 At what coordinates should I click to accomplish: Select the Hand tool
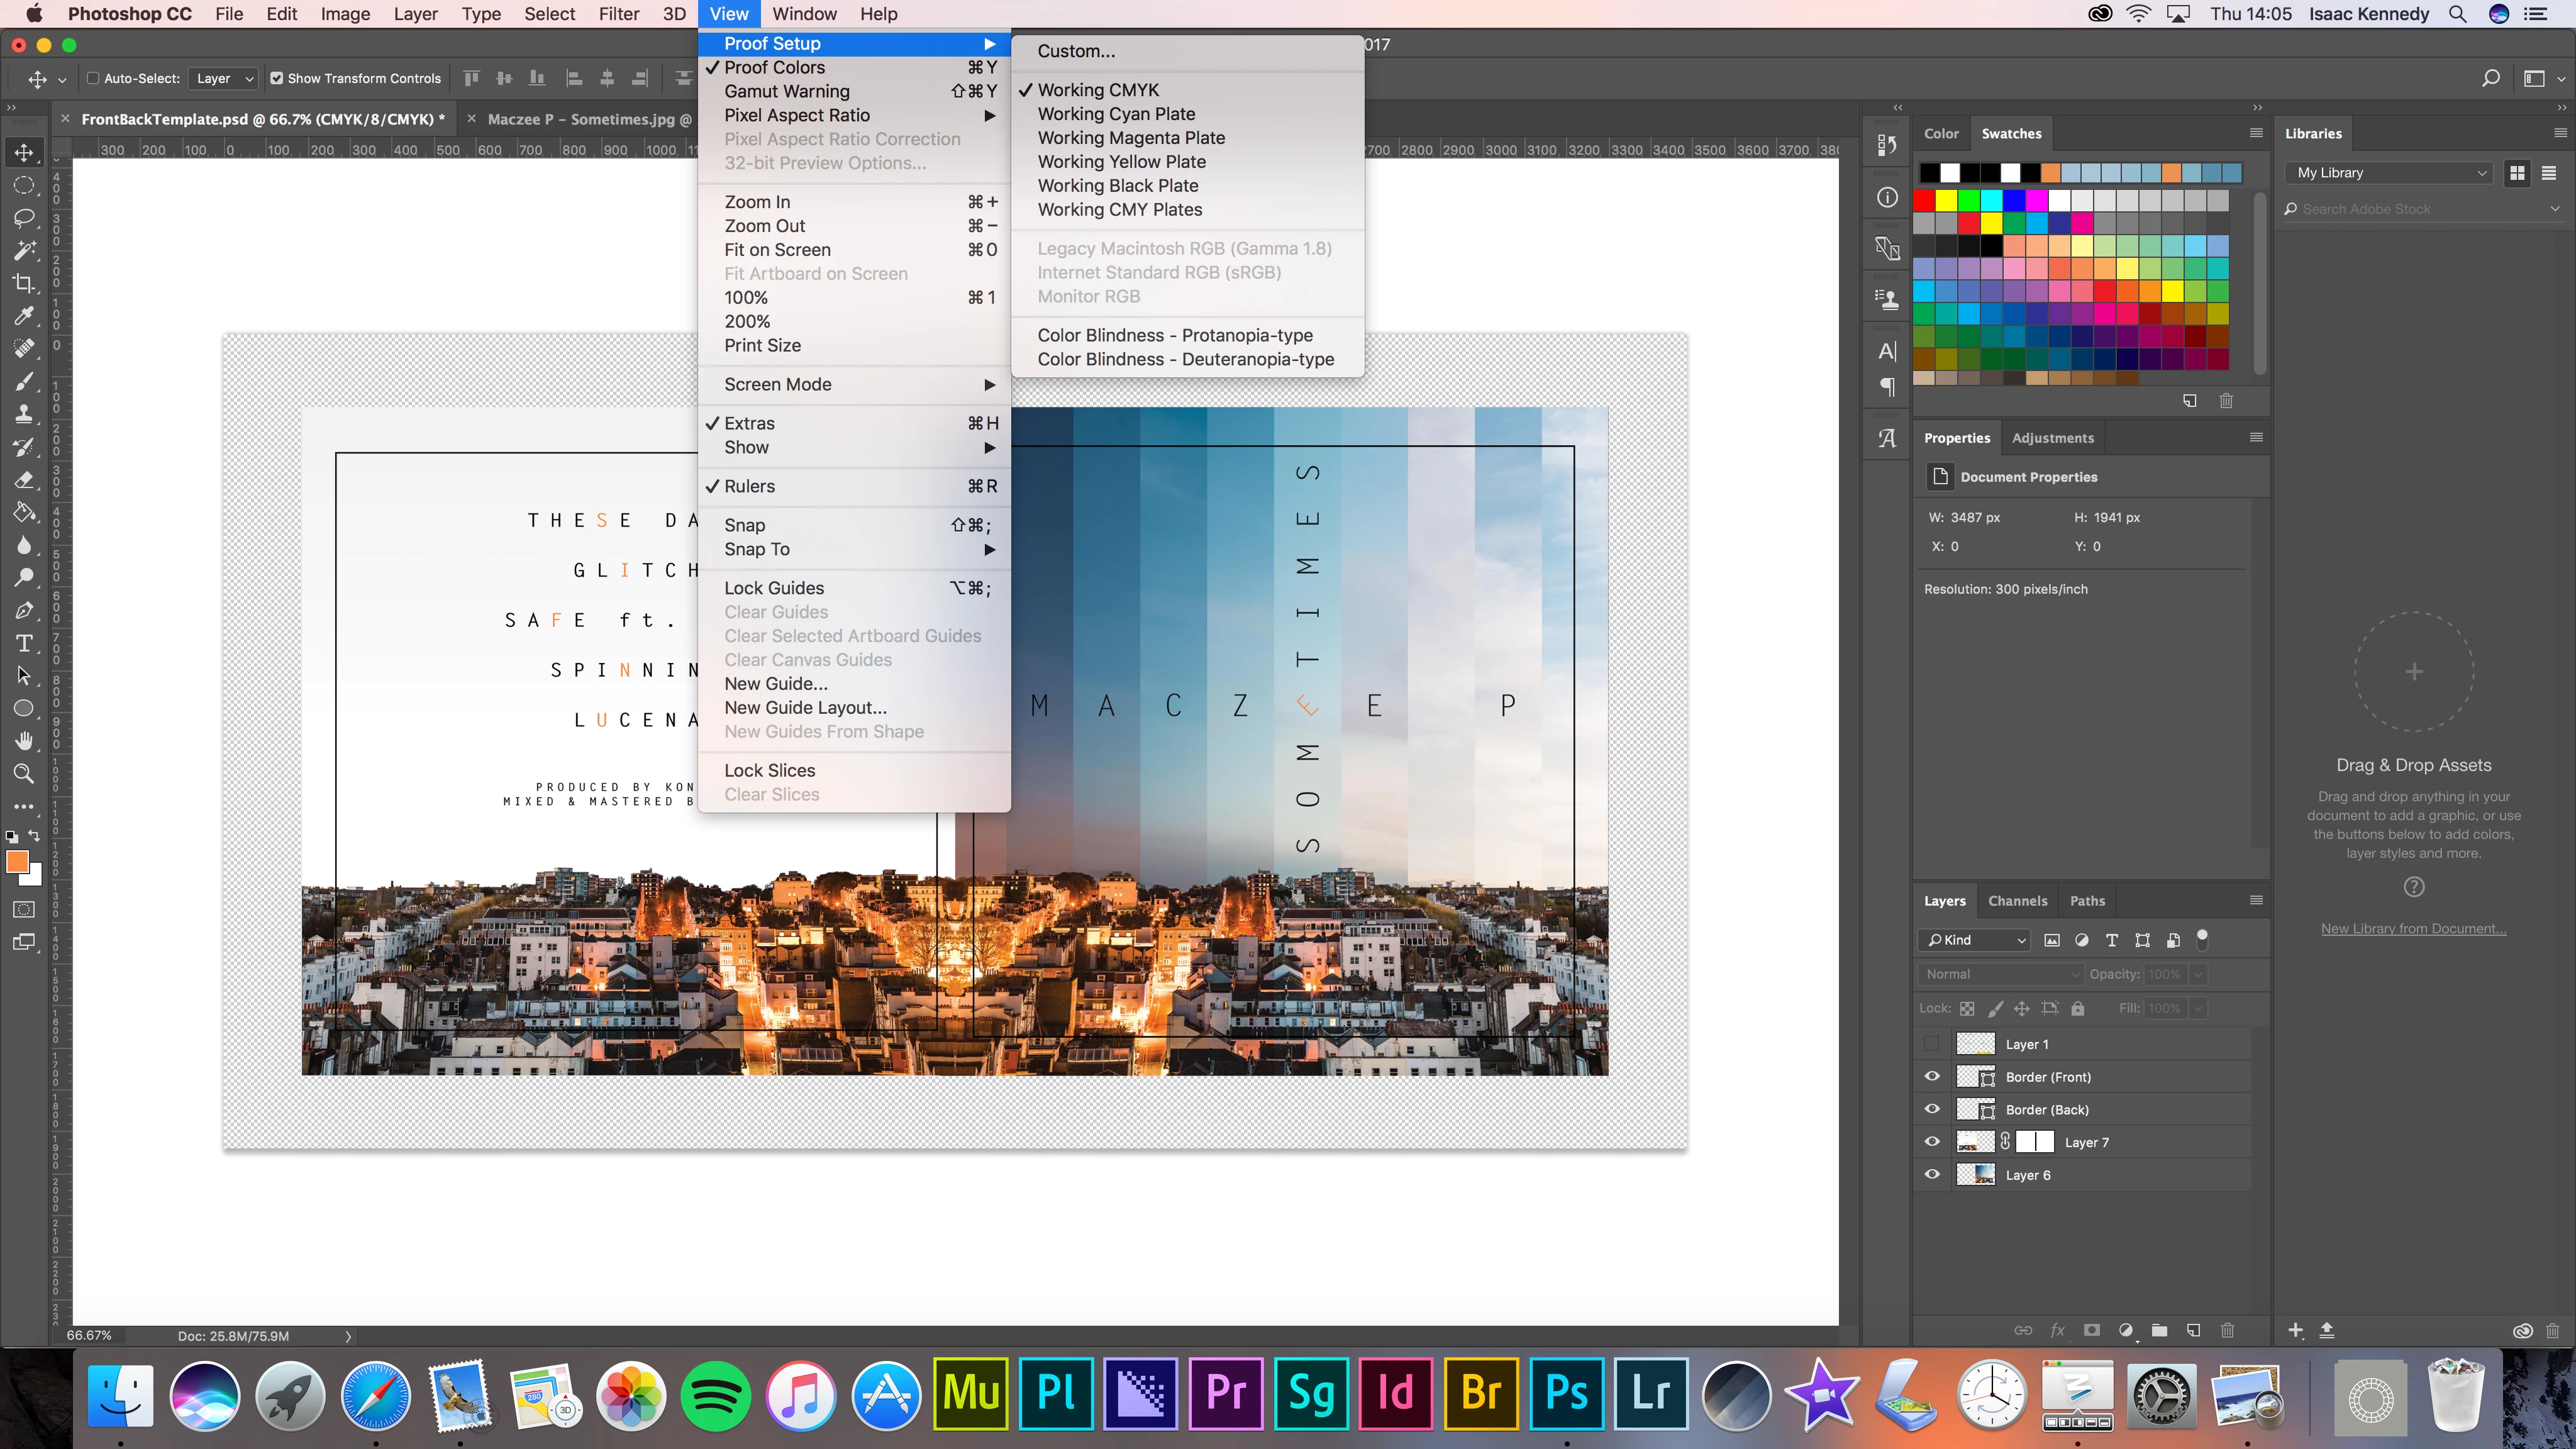(24, 741)
